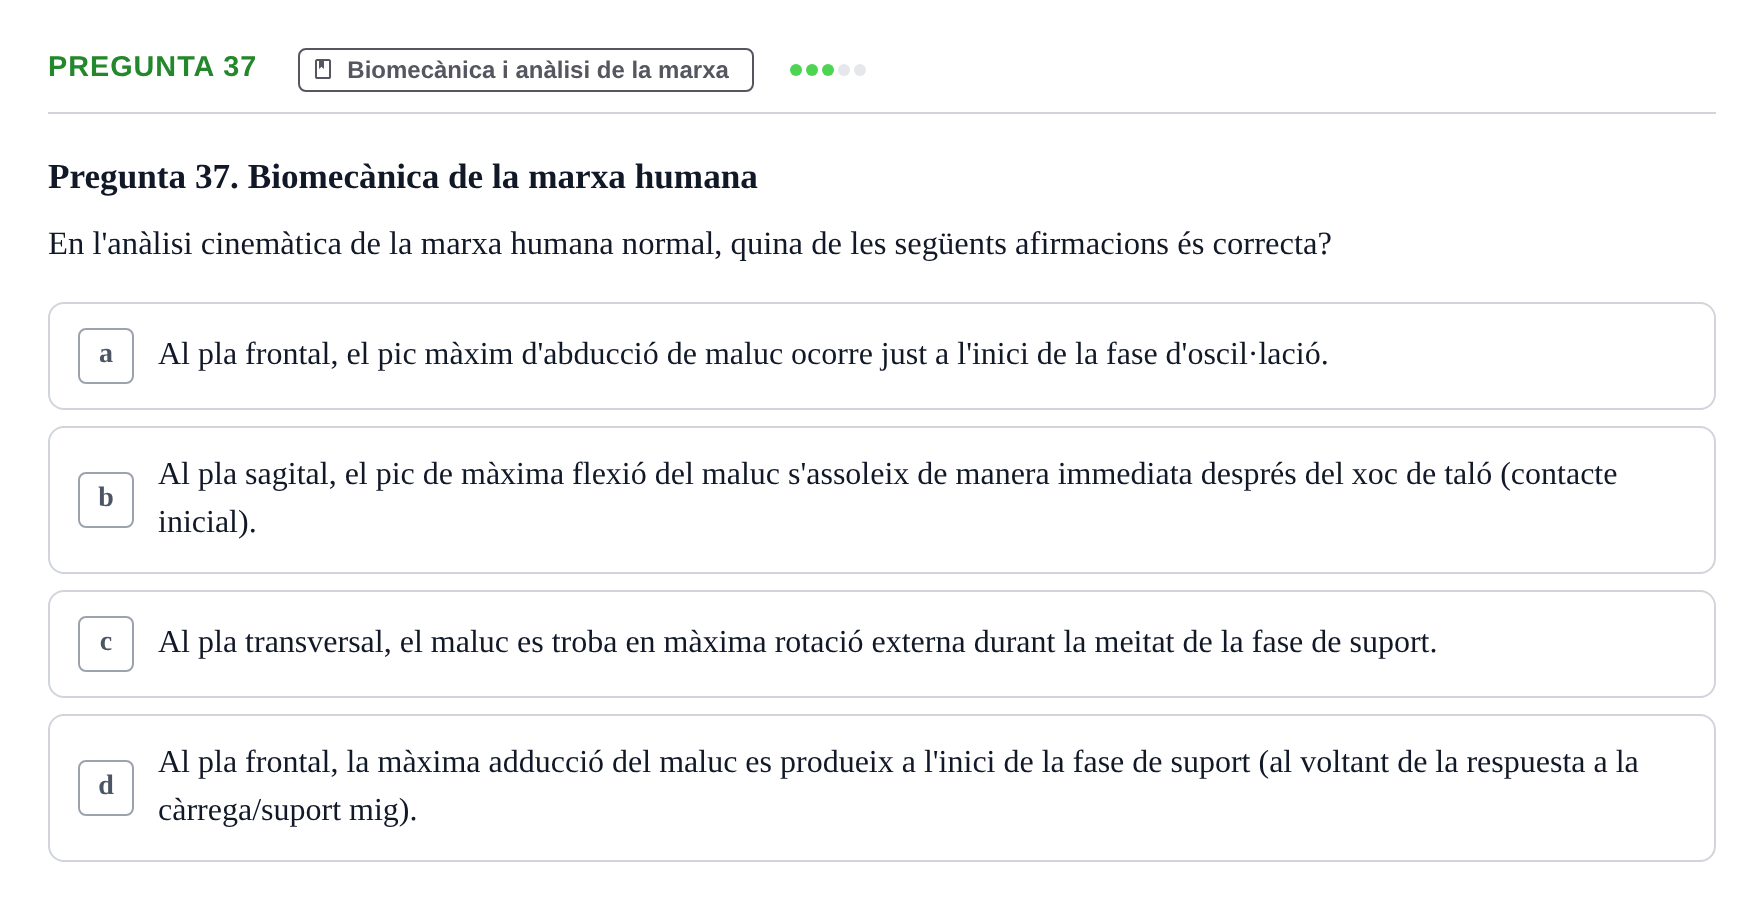Viewport: 1764px width, 910px height.
Task: Choose the option about màxima rotació externa
Action: point(882,644)
